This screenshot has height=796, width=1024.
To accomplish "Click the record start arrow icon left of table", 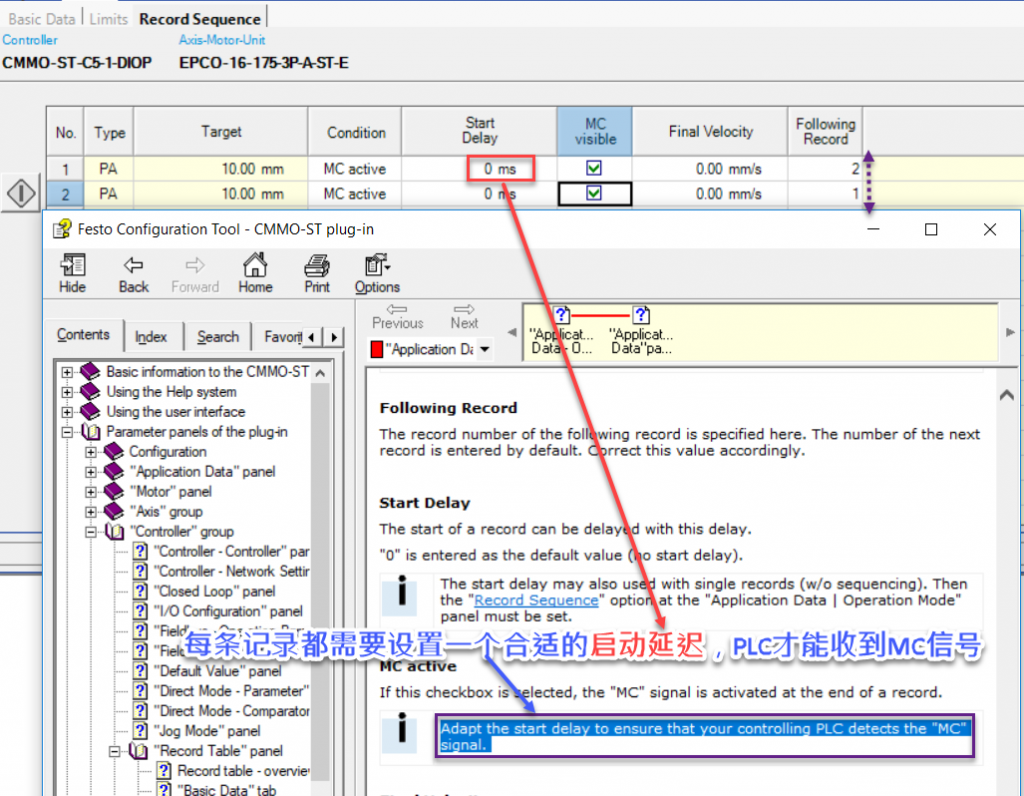I will tap(21, 193).
